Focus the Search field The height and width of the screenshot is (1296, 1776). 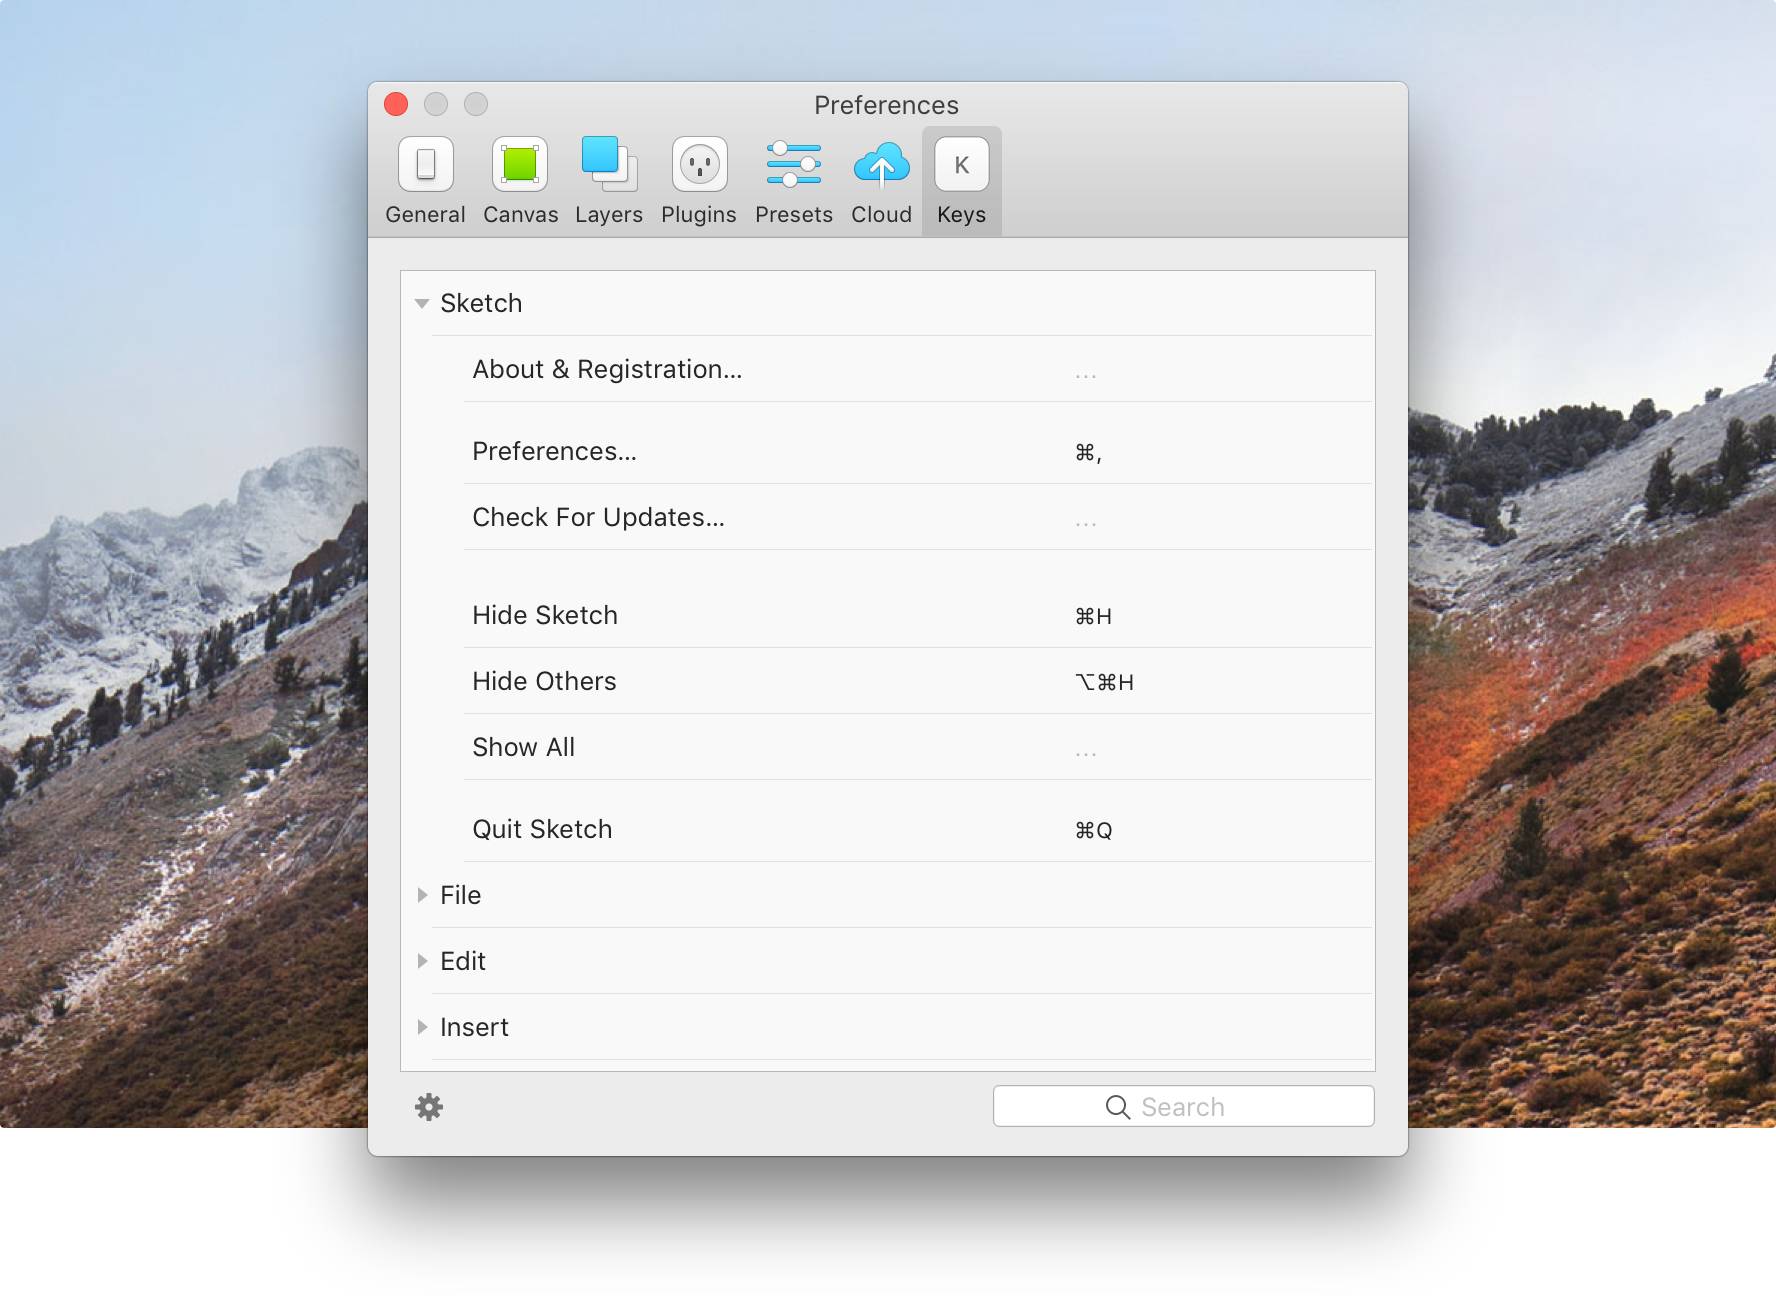[1183, 1106]
